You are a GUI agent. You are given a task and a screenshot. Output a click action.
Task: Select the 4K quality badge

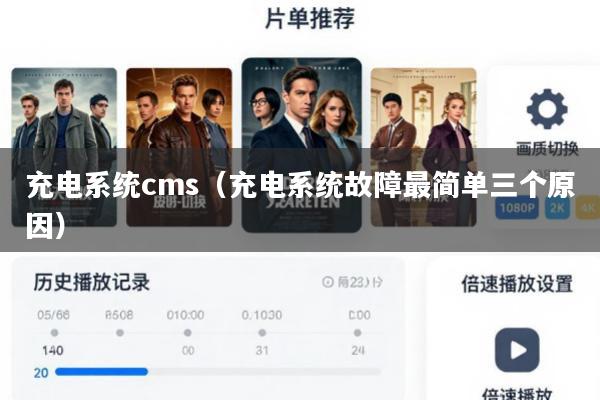588,208
